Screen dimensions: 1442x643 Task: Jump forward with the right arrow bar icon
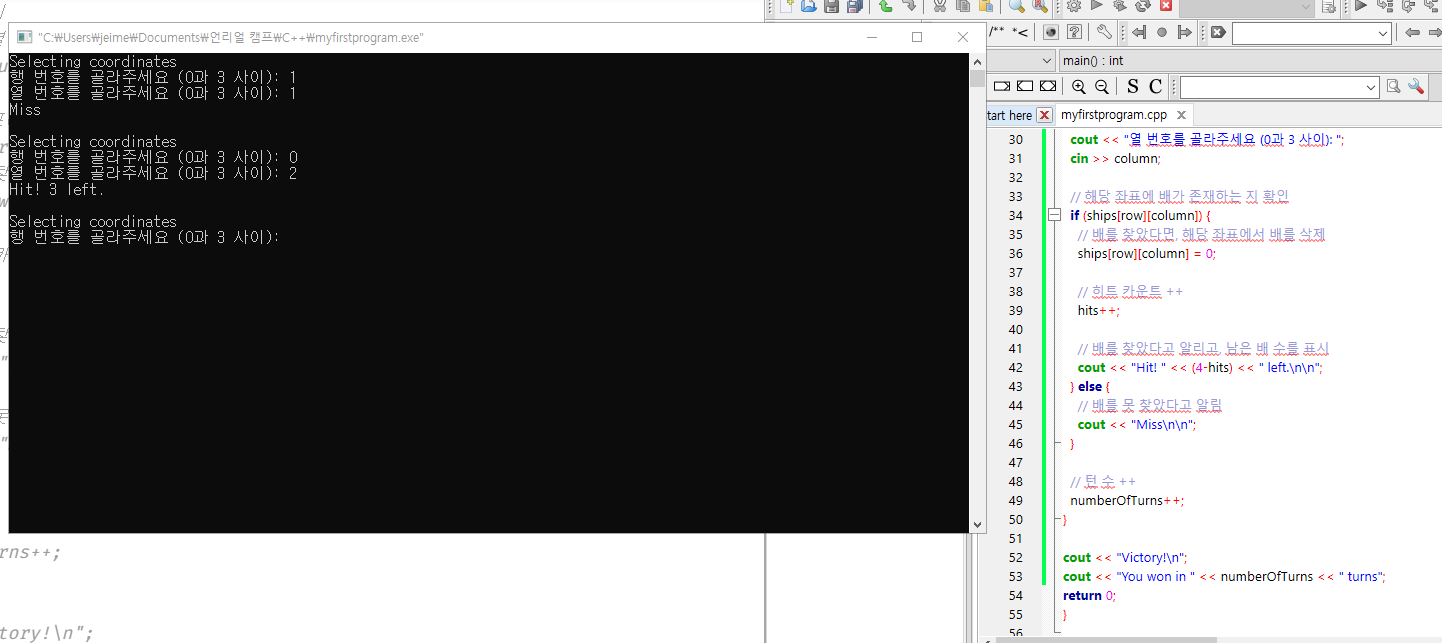1184,32
